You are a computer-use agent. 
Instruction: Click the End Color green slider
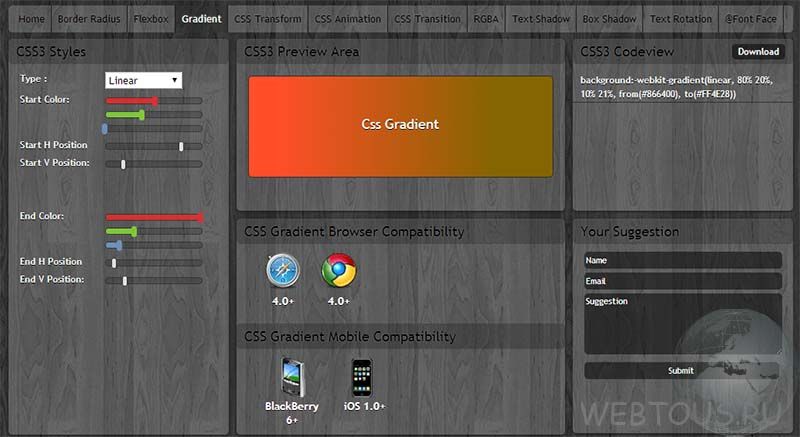pos(154,232)
